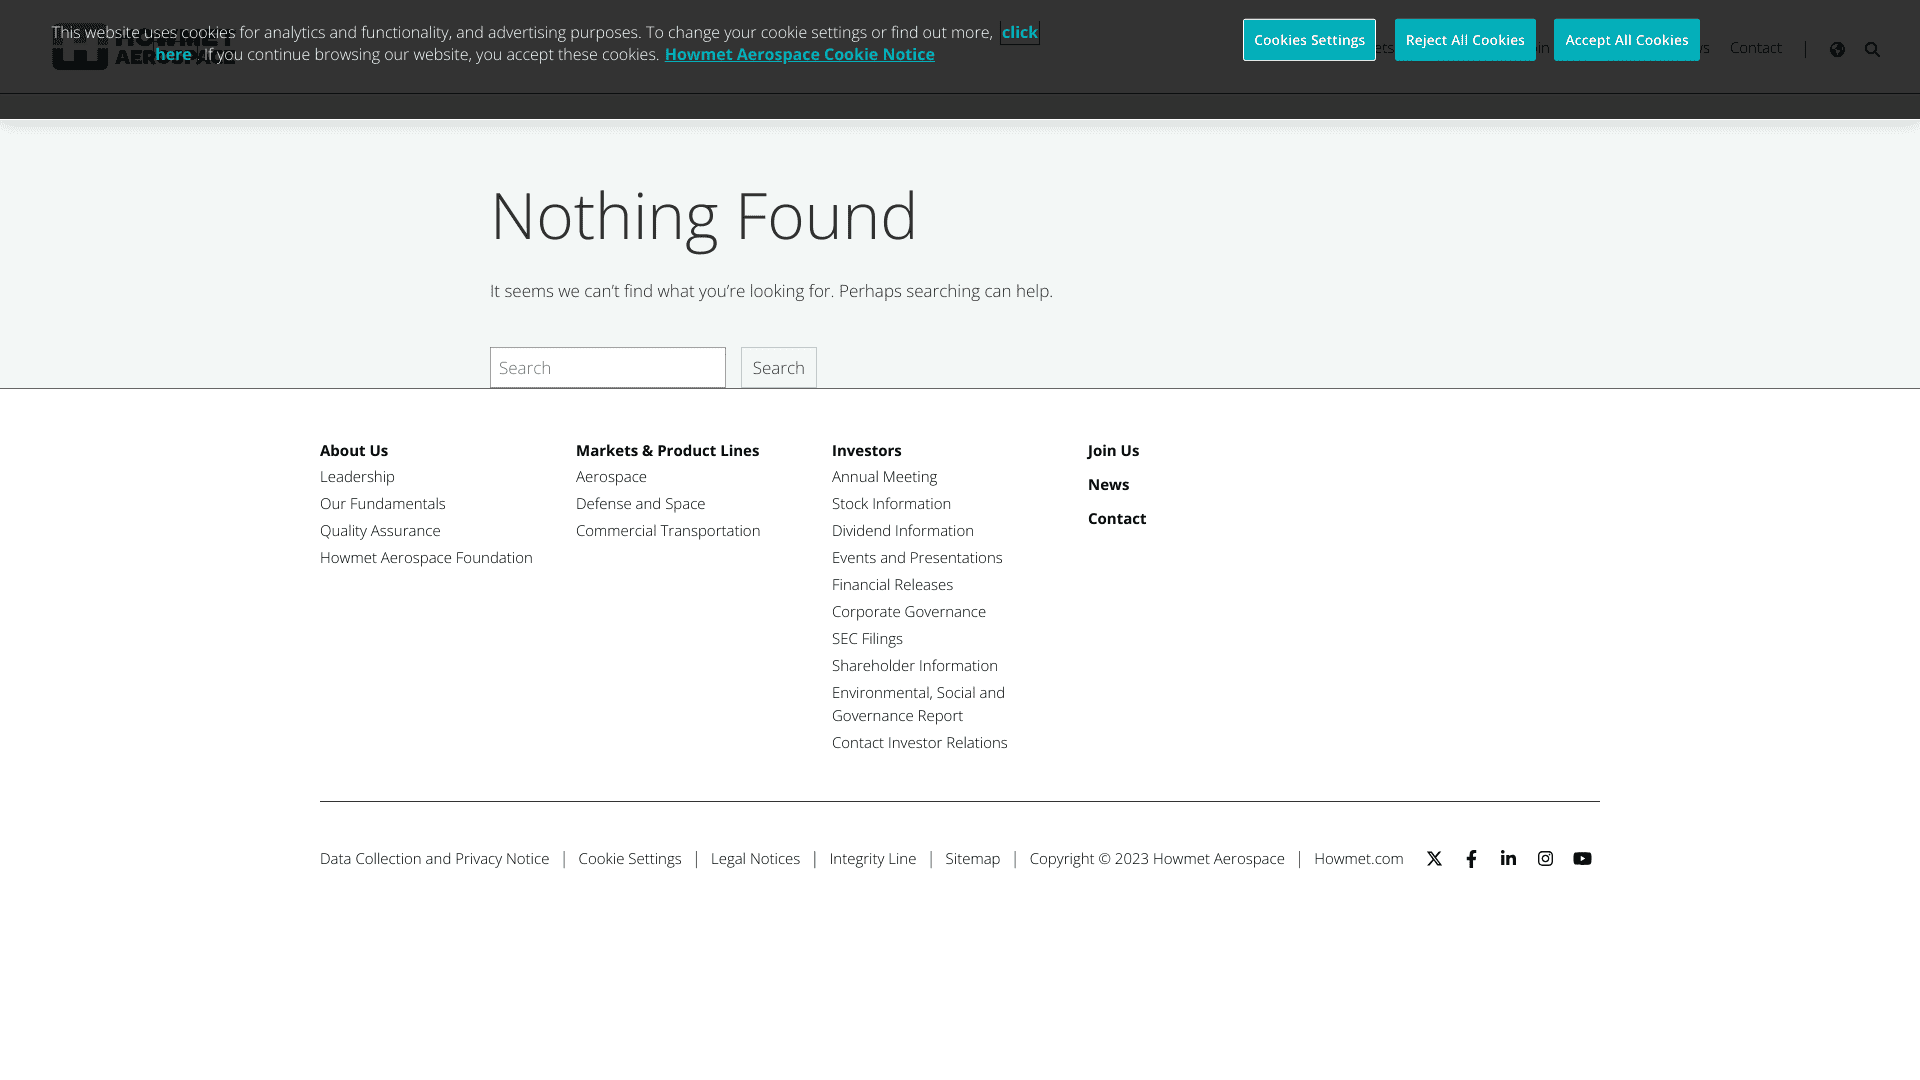Open the Instagram social icon
This screenshot has height=1080, width=1920.
(1545, 859)
